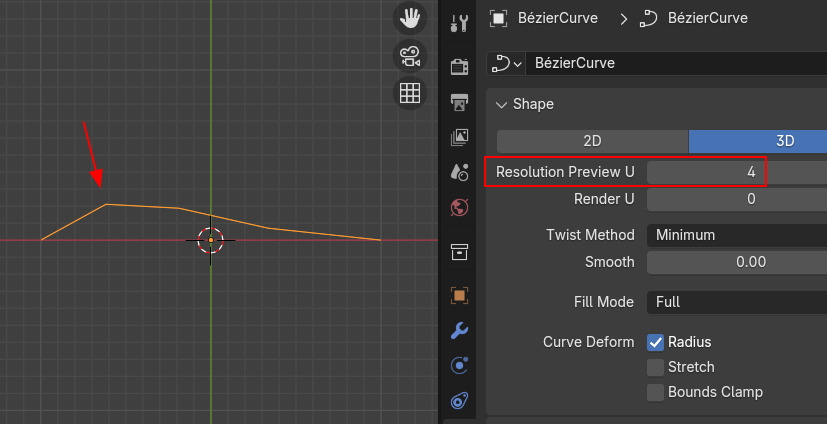The image size is (827, 424).
Task: Open the Physics properties tab
Action: [x=459, y=365]
